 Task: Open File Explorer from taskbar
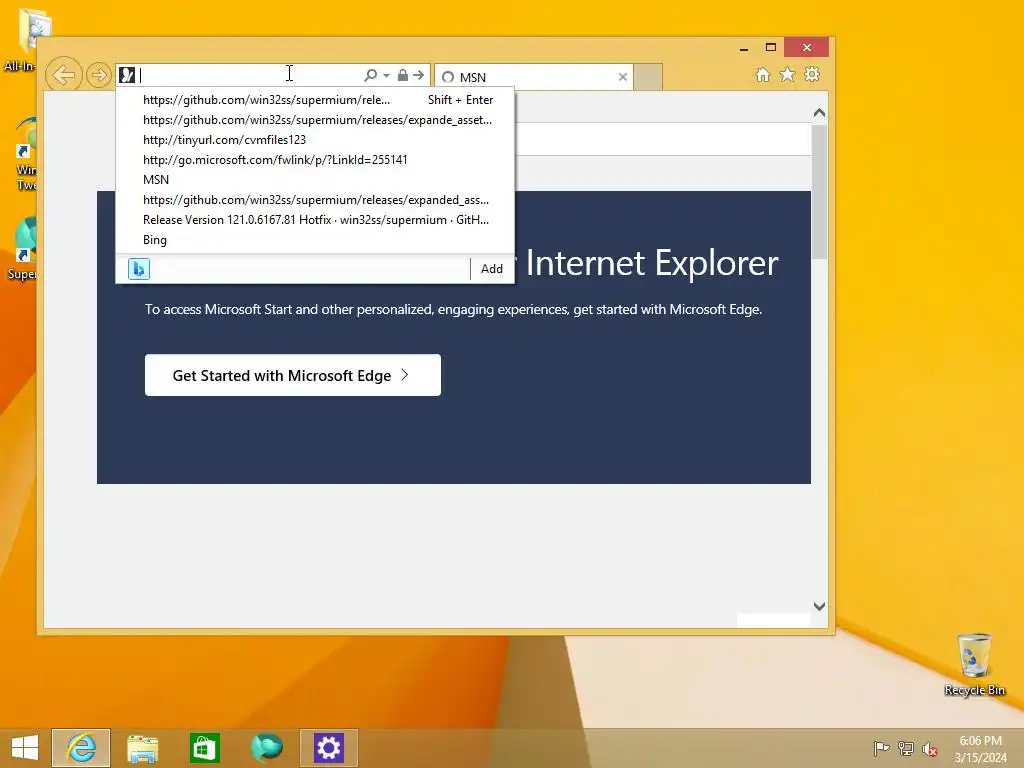click(x=142, y=748)
